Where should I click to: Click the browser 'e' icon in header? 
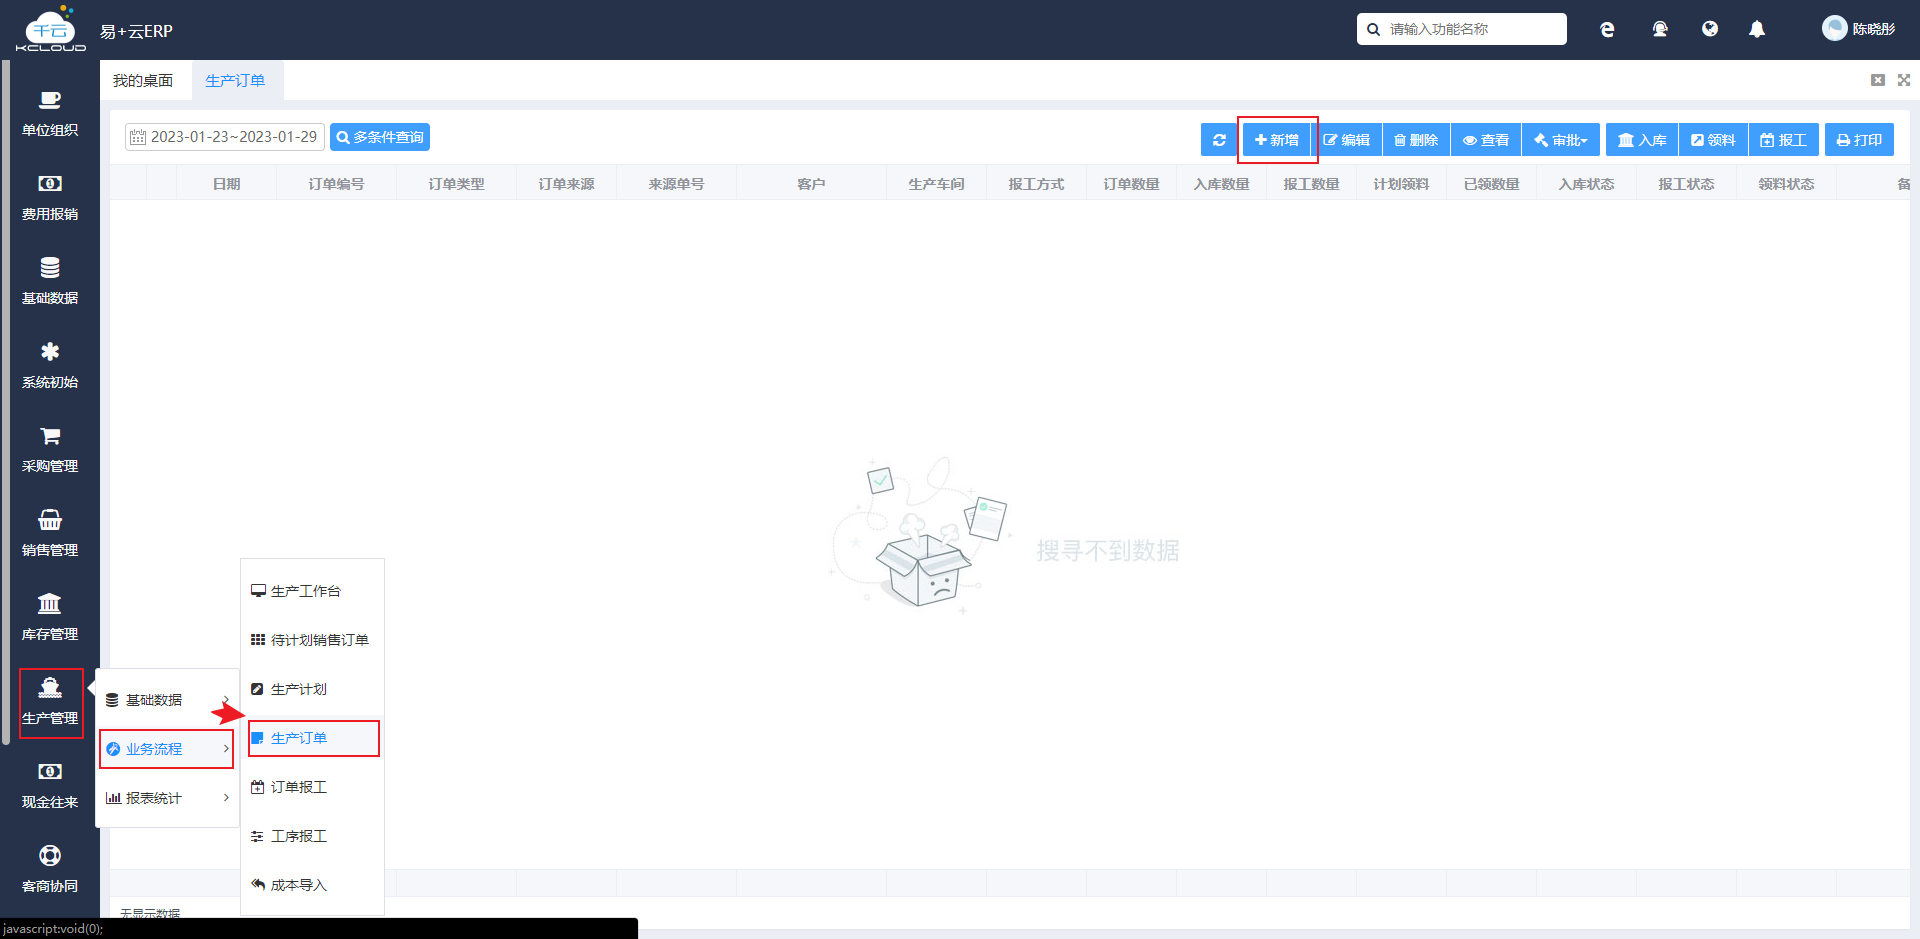(1607, 29)
